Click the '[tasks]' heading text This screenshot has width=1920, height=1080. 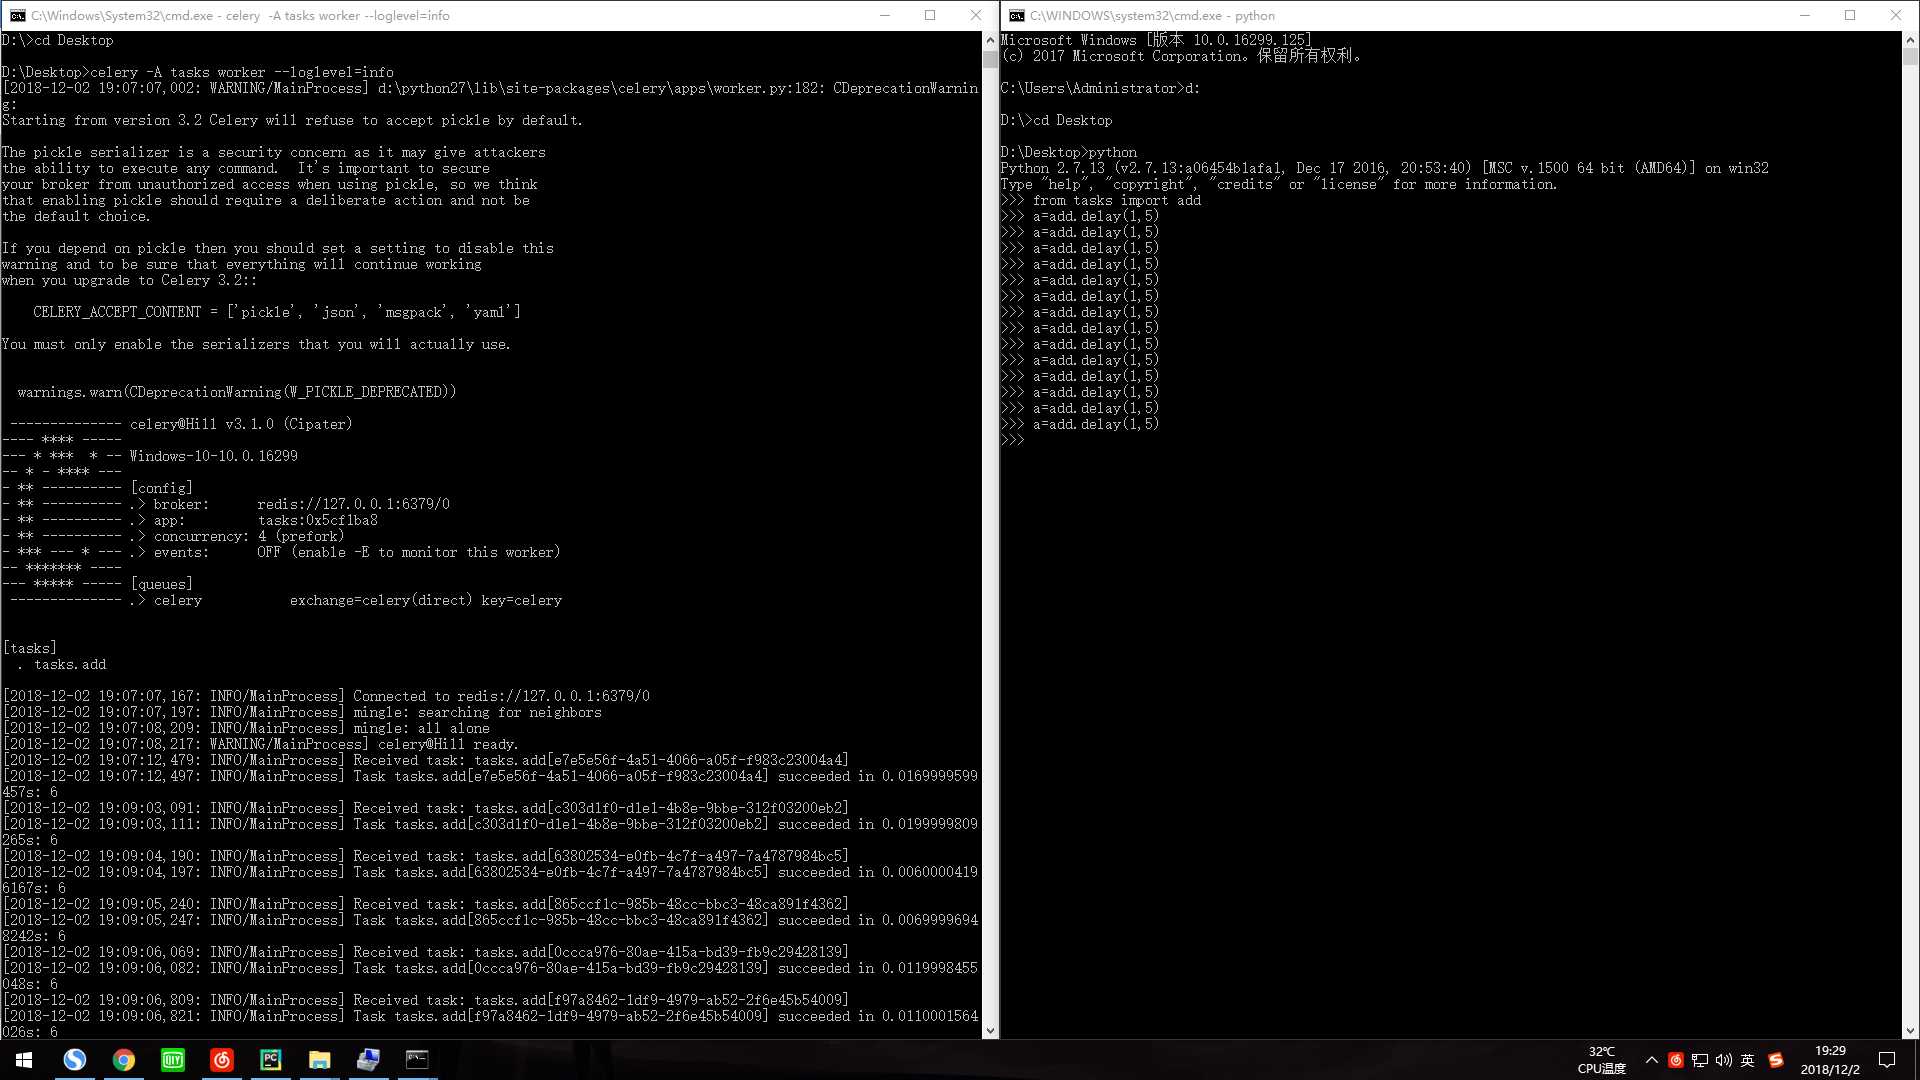point(30,648)
